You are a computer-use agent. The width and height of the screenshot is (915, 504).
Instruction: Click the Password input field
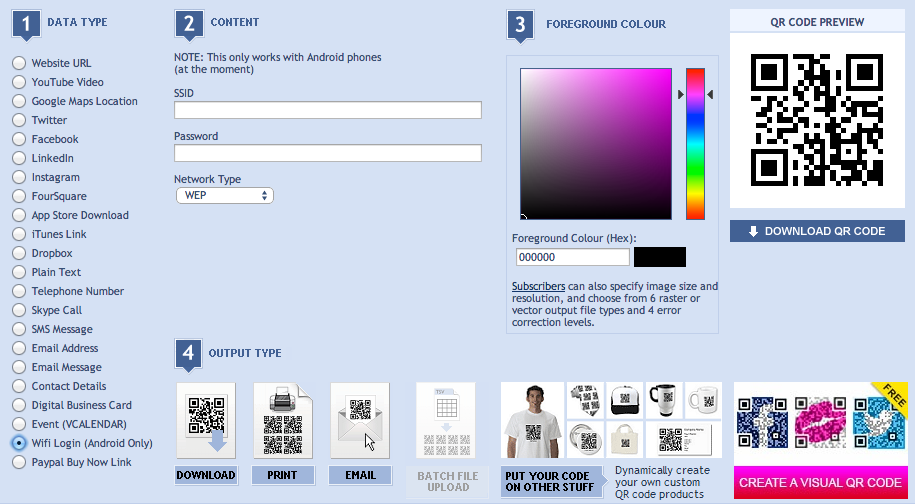[328, 153]
